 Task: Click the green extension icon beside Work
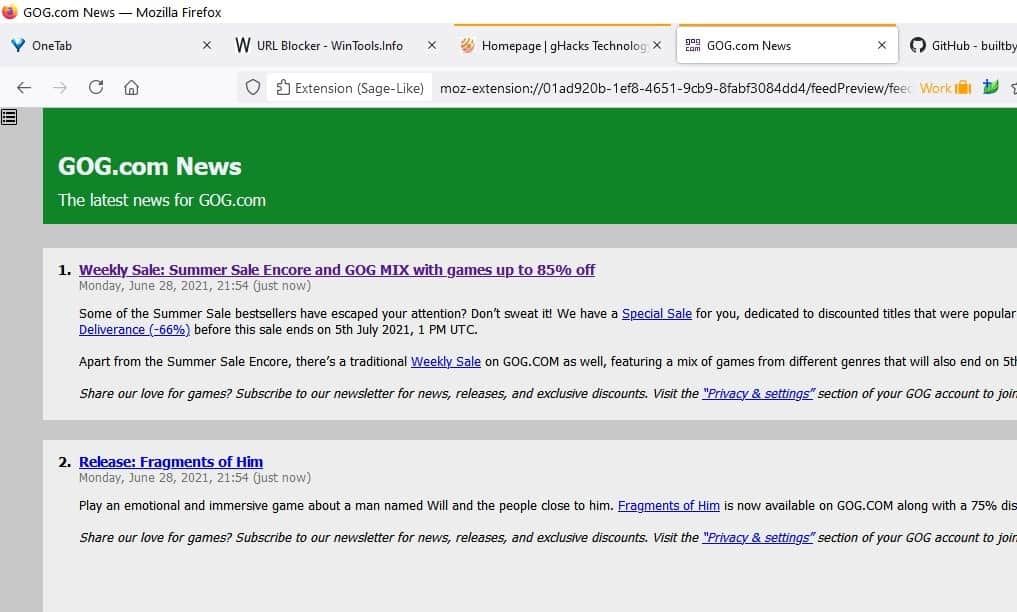[990, 87]
